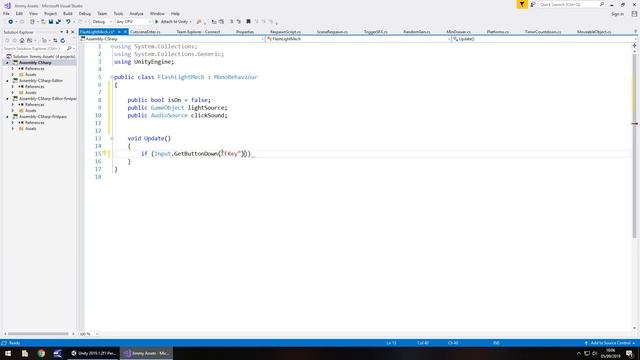This screenshot has width=640, height=360.
Task: Open the Windows Start menu
Action: 8,353
